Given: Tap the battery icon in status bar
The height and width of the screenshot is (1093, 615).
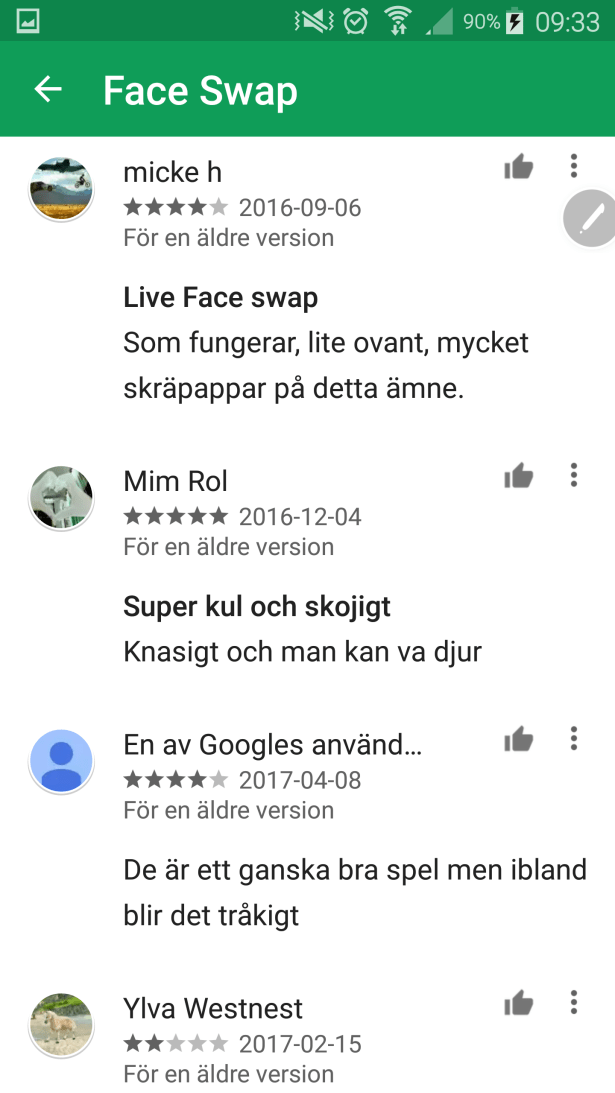Looking at the screenshot, I should pos(515,22).
